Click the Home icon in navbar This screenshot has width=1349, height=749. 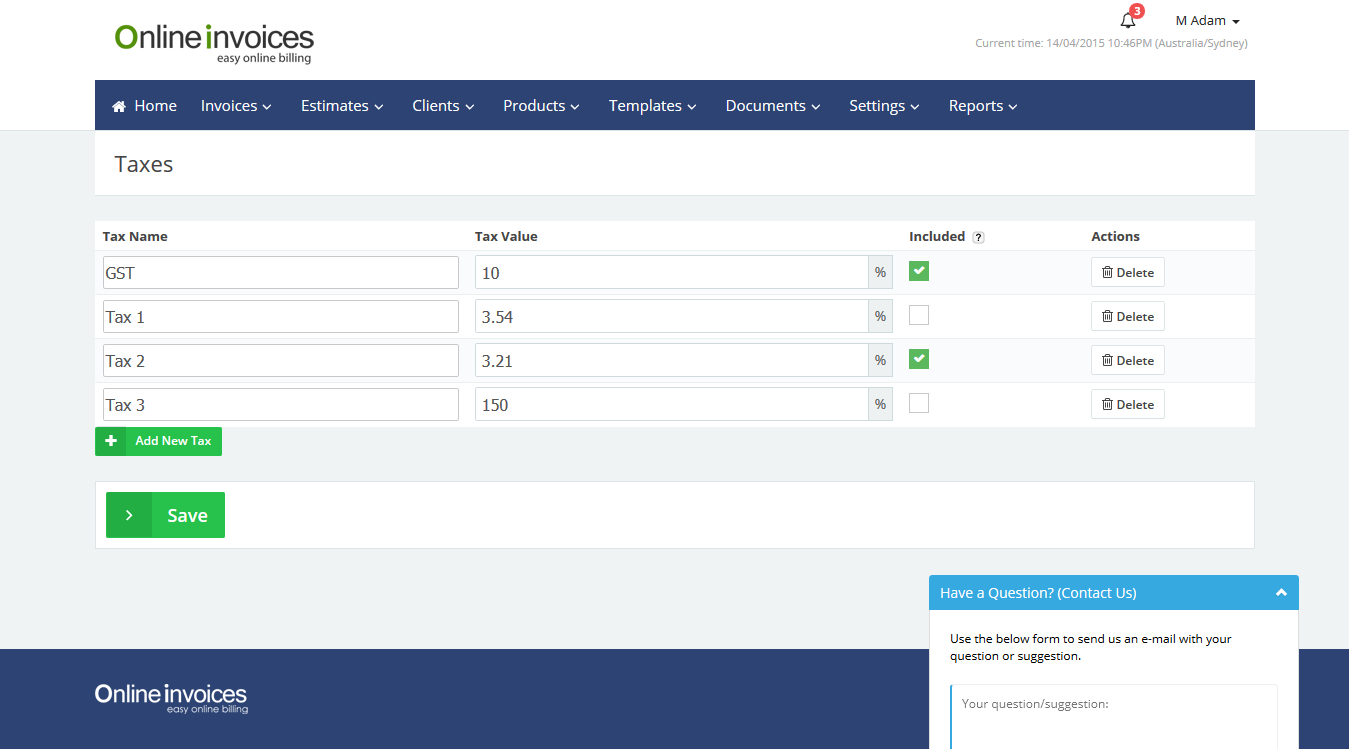(119, 106)
